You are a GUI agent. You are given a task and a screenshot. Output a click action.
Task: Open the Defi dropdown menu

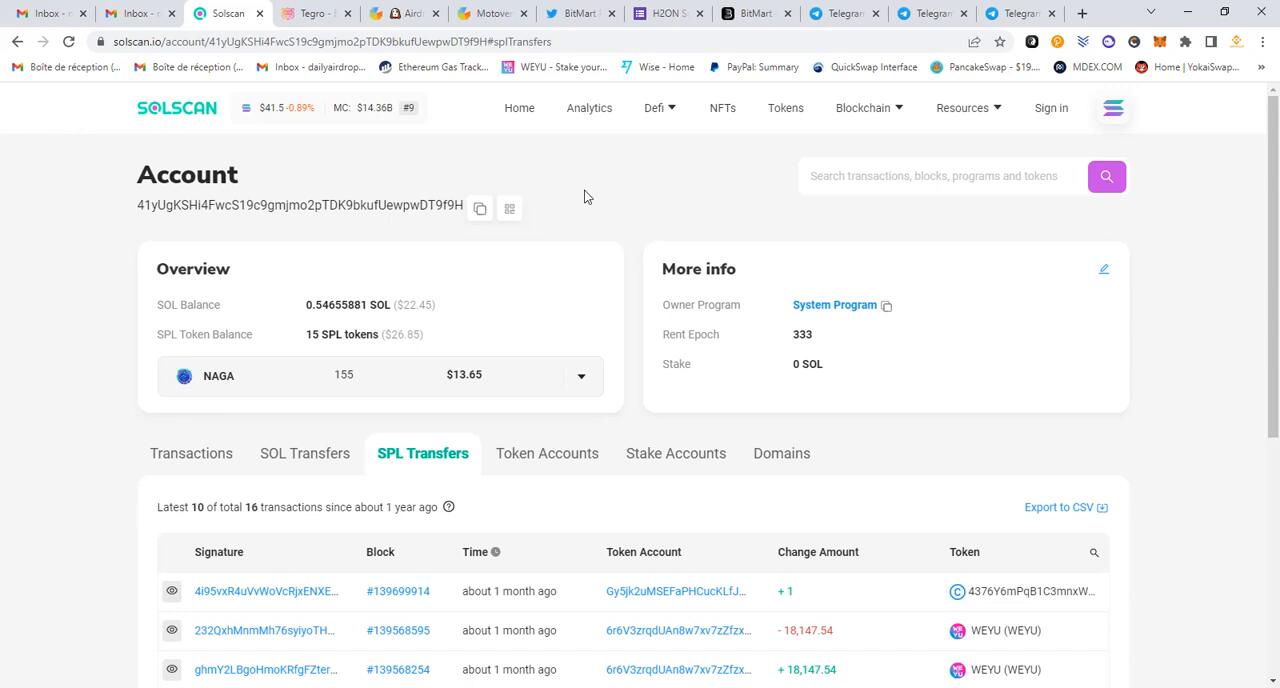[660, 108]
